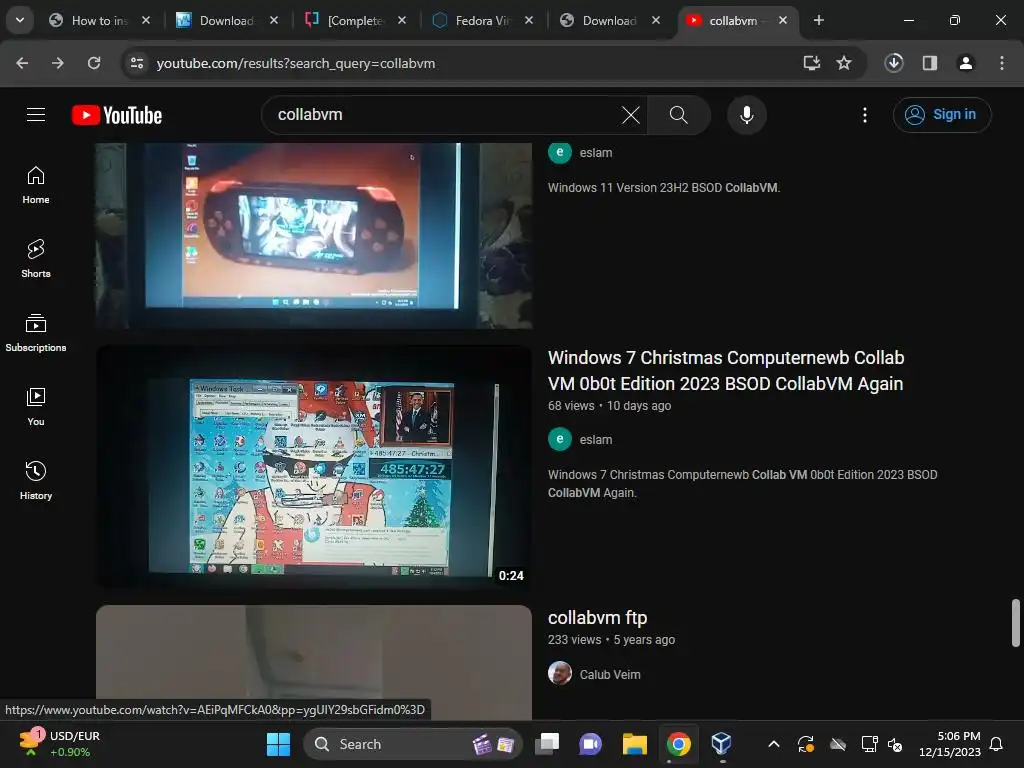Open Home in YouTube sidebar
This screenshot has width=1024, height=768.
click(36, 185)
